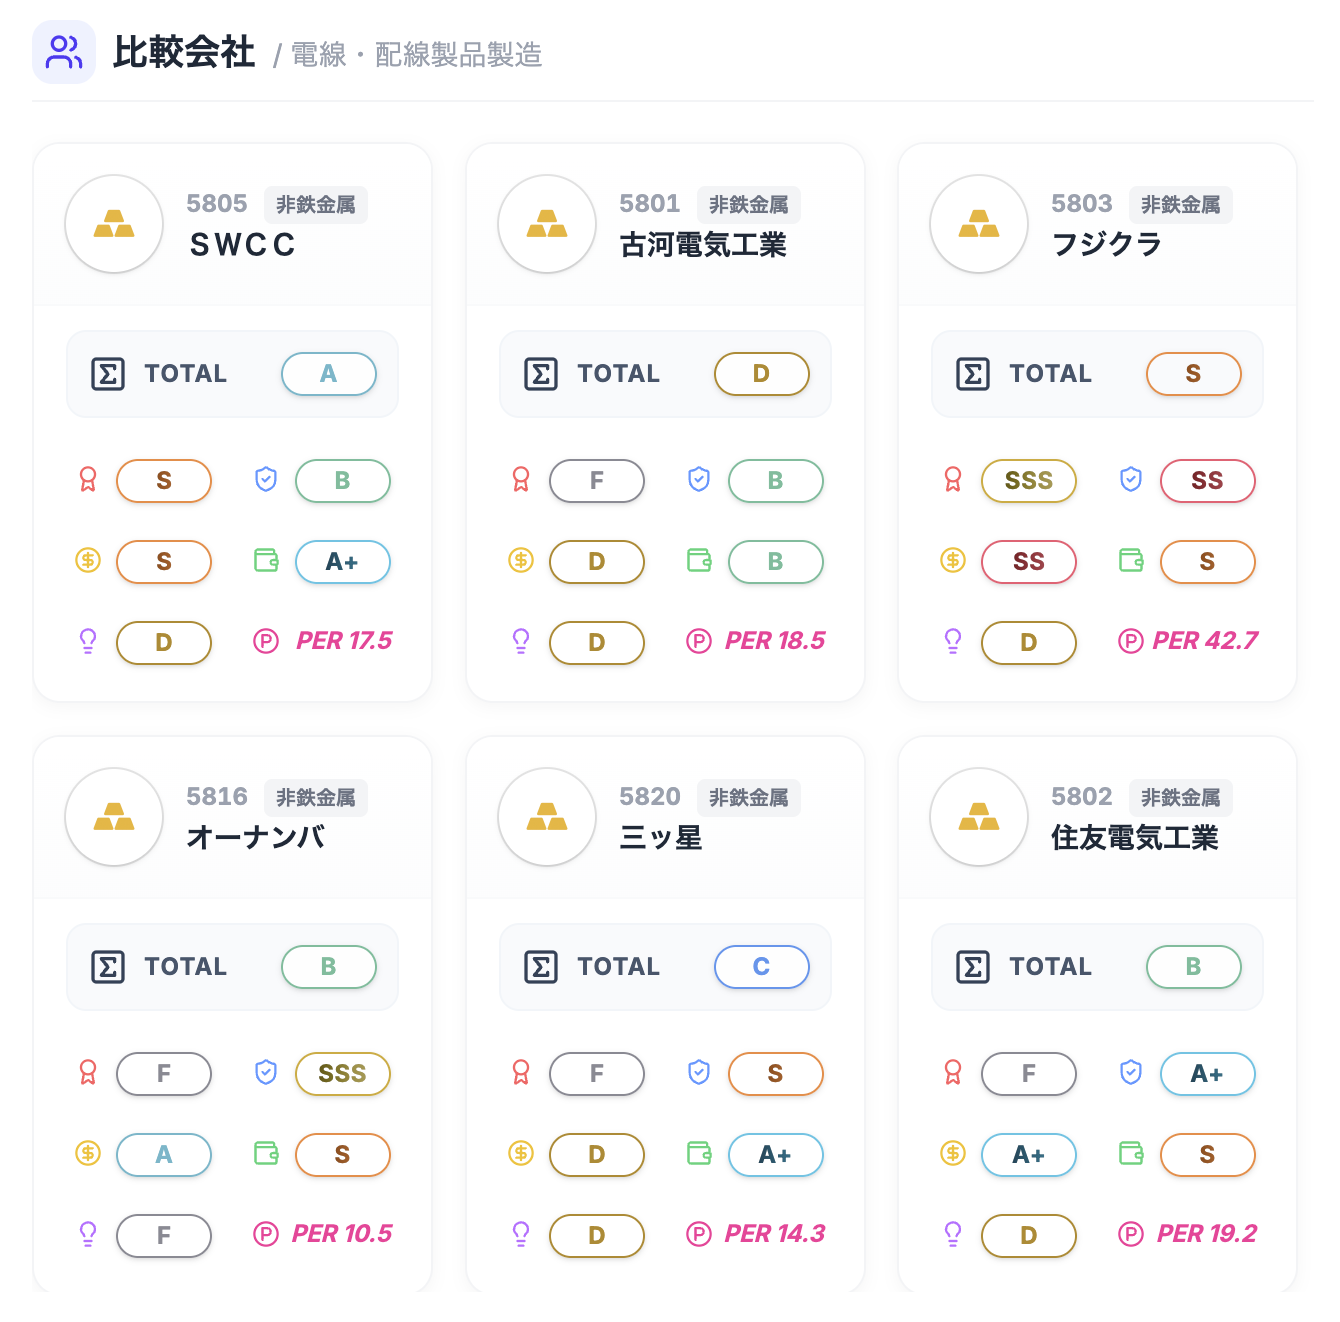Click the 住友電気工業 gold bars logo
This screenshot has height=1322, width=1340.
(x=979, y=817)
